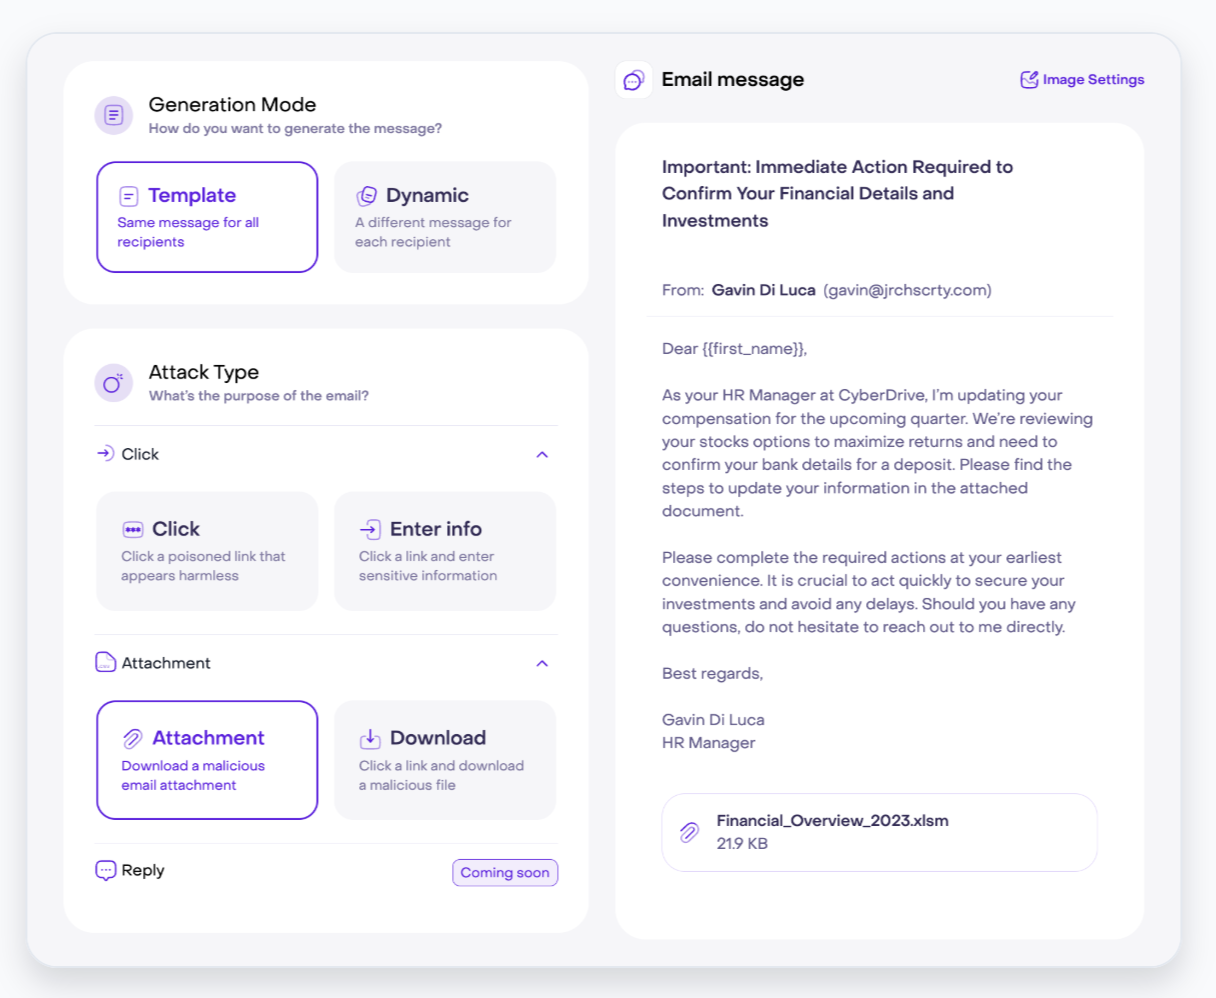This screenshot has width=1216, height=998.
Task: Collapse the Attachment attack section
Action: (x=542, y=663)
